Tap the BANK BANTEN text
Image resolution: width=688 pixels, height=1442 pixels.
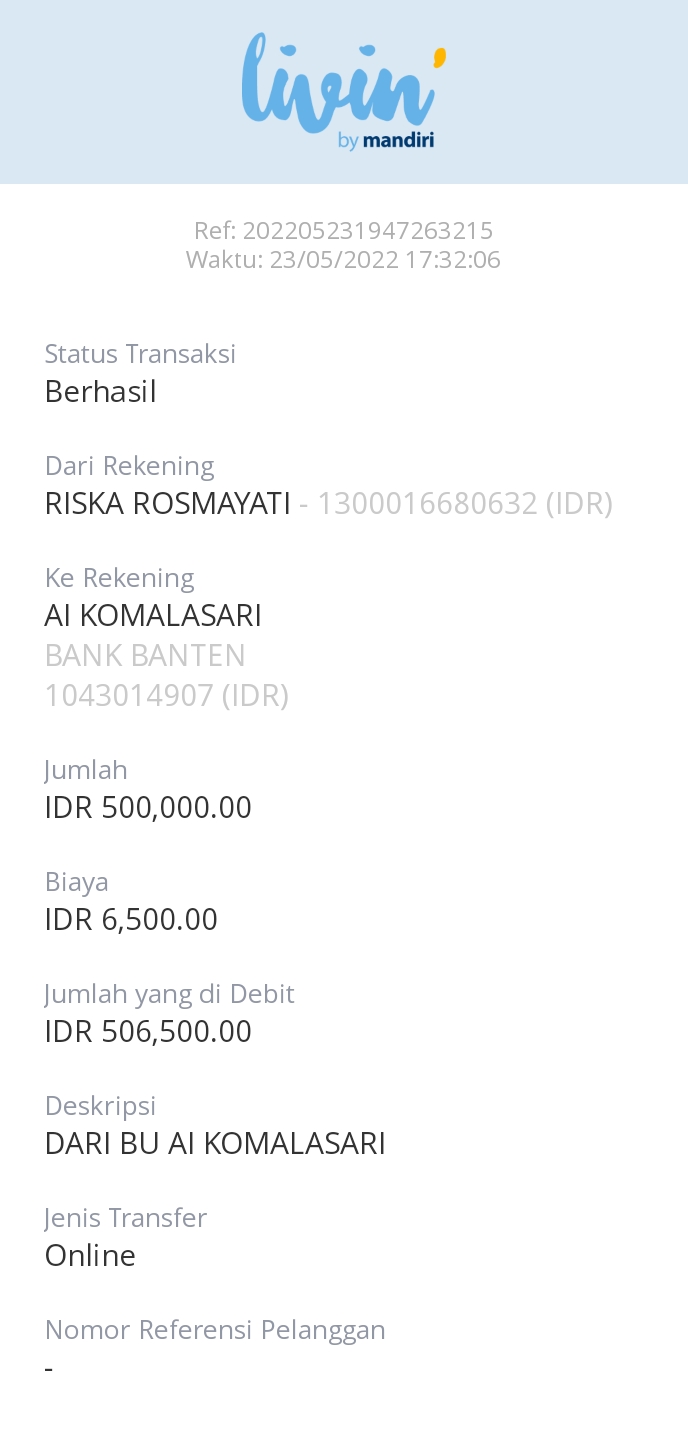[145, 656]
